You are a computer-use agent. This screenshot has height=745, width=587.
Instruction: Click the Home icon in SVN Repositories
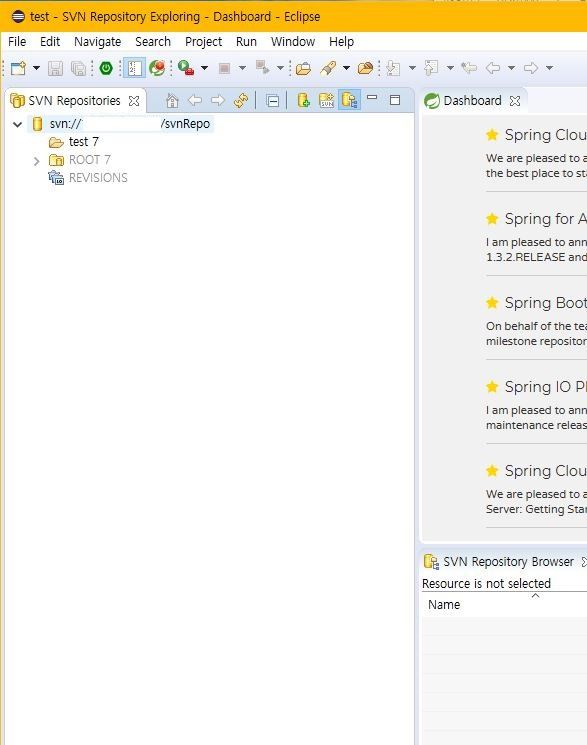172,100
